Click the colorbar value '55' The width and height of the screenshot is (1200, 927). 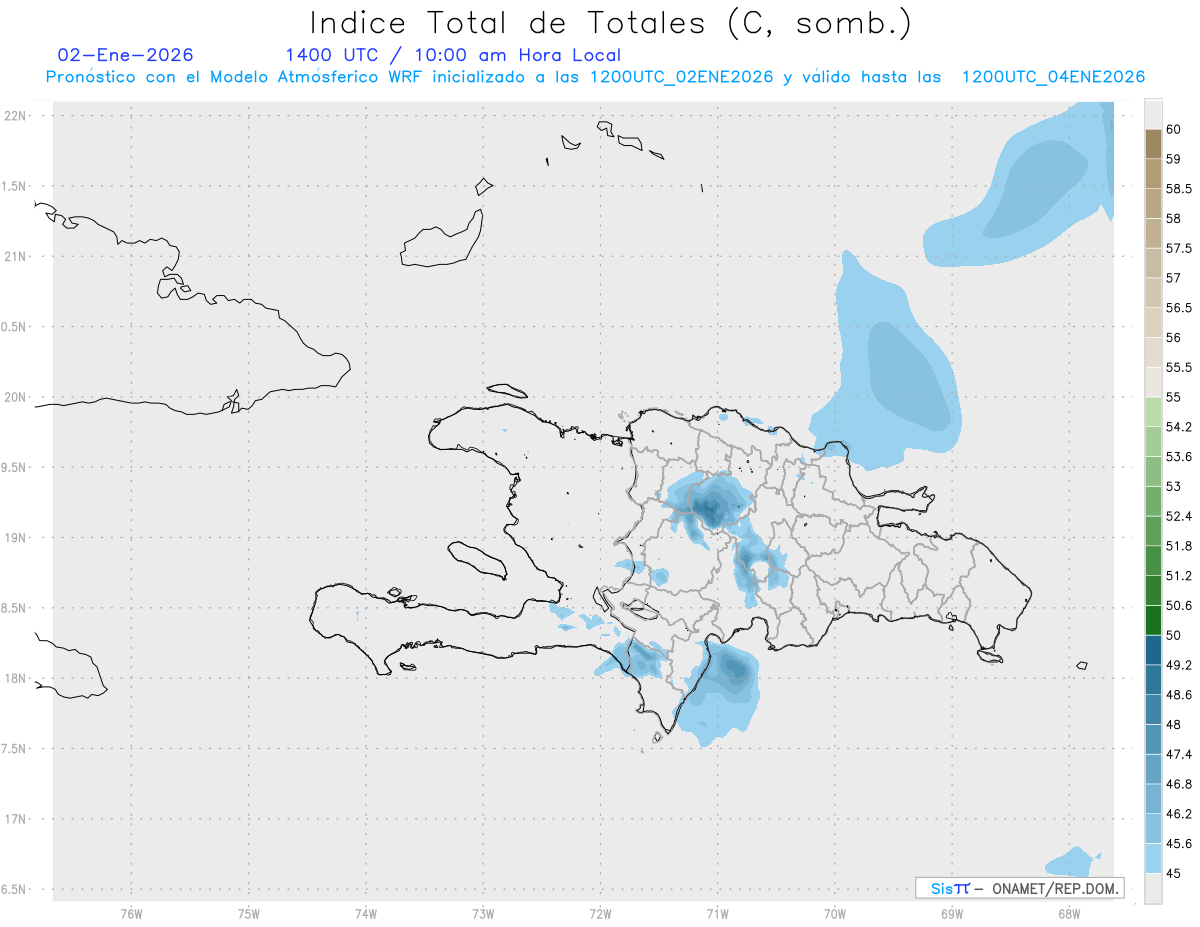[1174, 397]
